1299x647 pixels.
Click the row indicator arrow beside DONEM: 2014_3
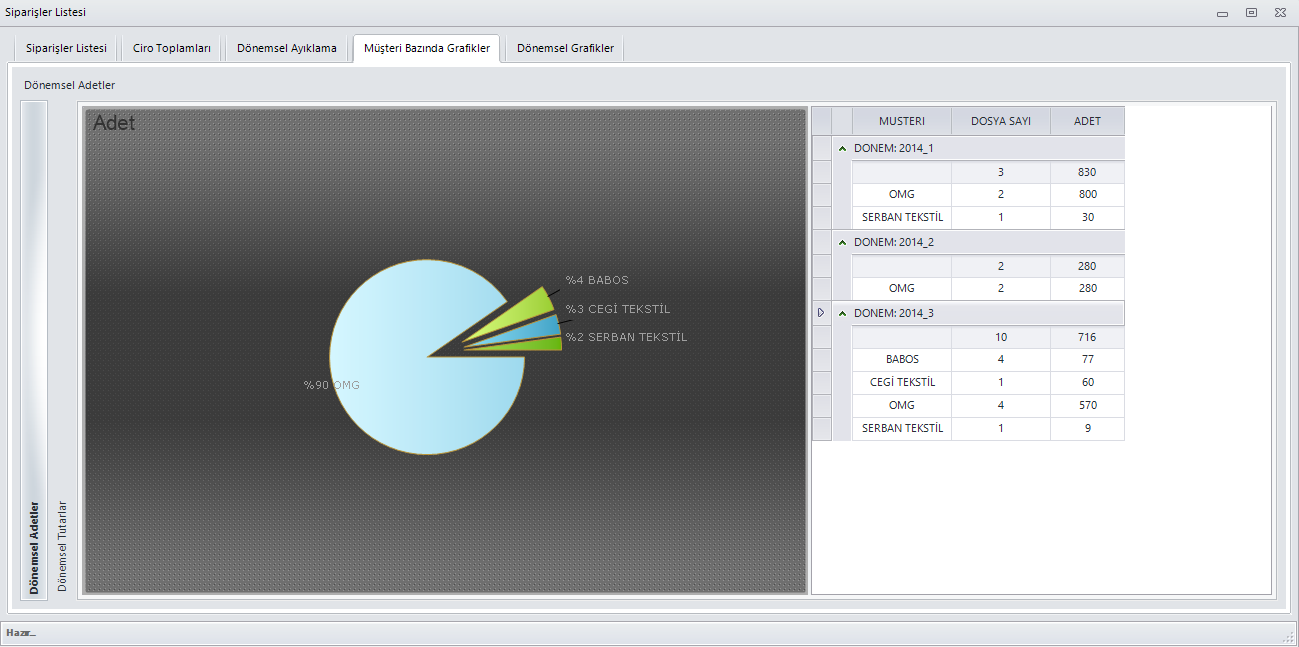pyautogui.click(x=821, y=313)
